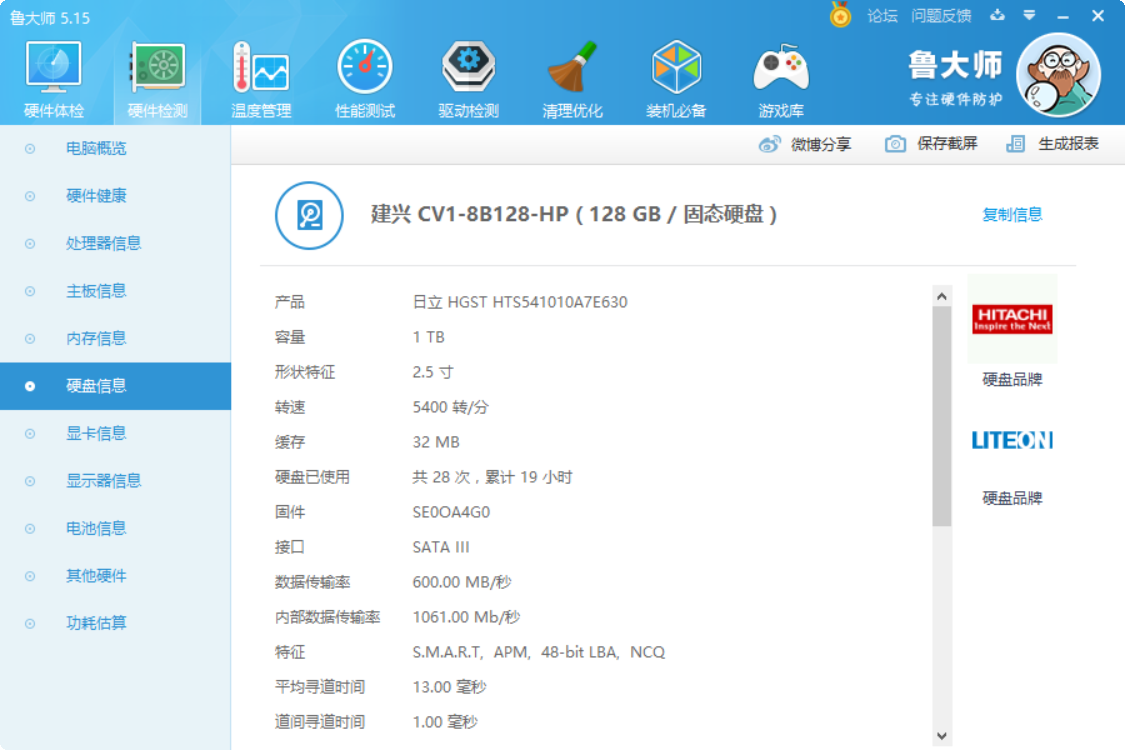Click the vertical scrollbar thumb
Viewport: 1125px width, 750px height.
coord(942,416)
